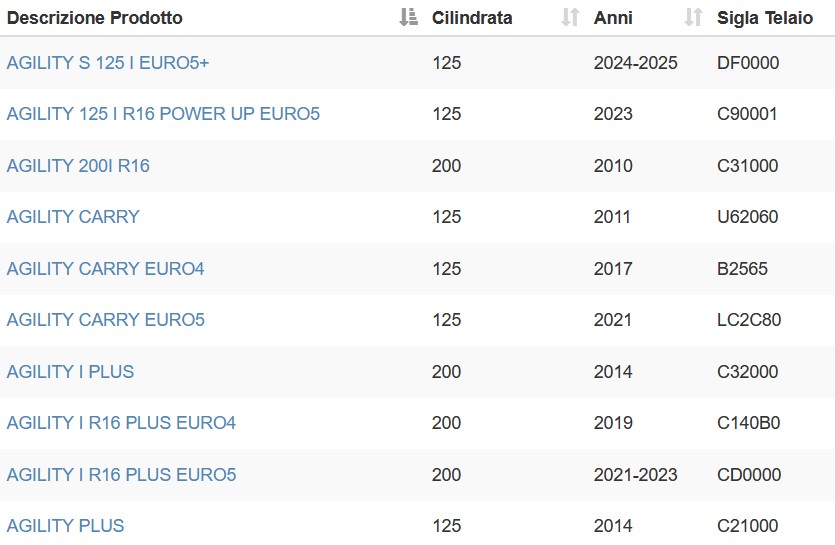Sort by Cilindrata using its arrows icon

[570, 17]
